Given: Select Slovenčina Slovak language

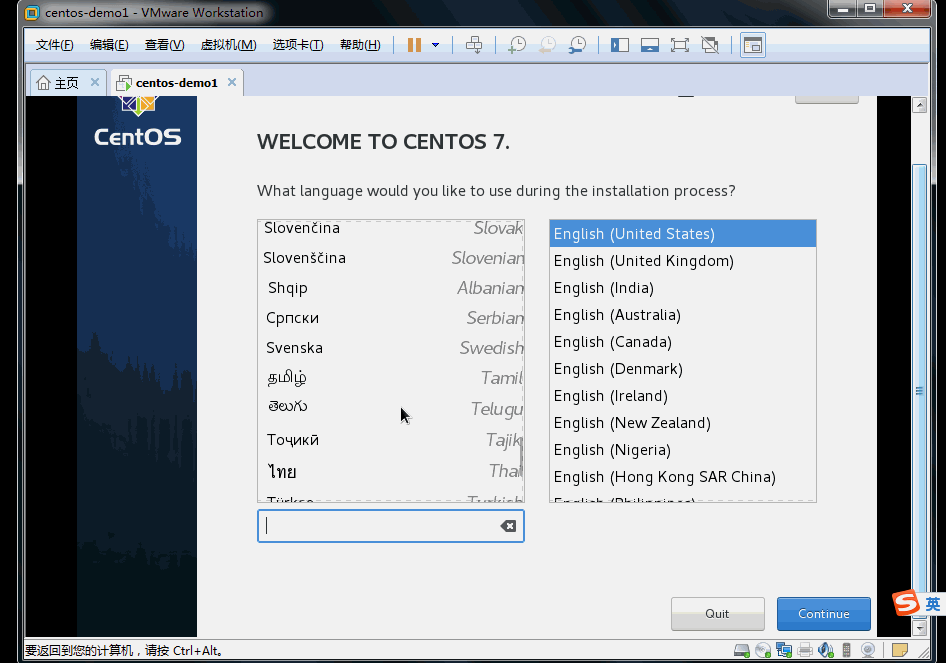Looking at the screenshot, I should tap(391, 228).
